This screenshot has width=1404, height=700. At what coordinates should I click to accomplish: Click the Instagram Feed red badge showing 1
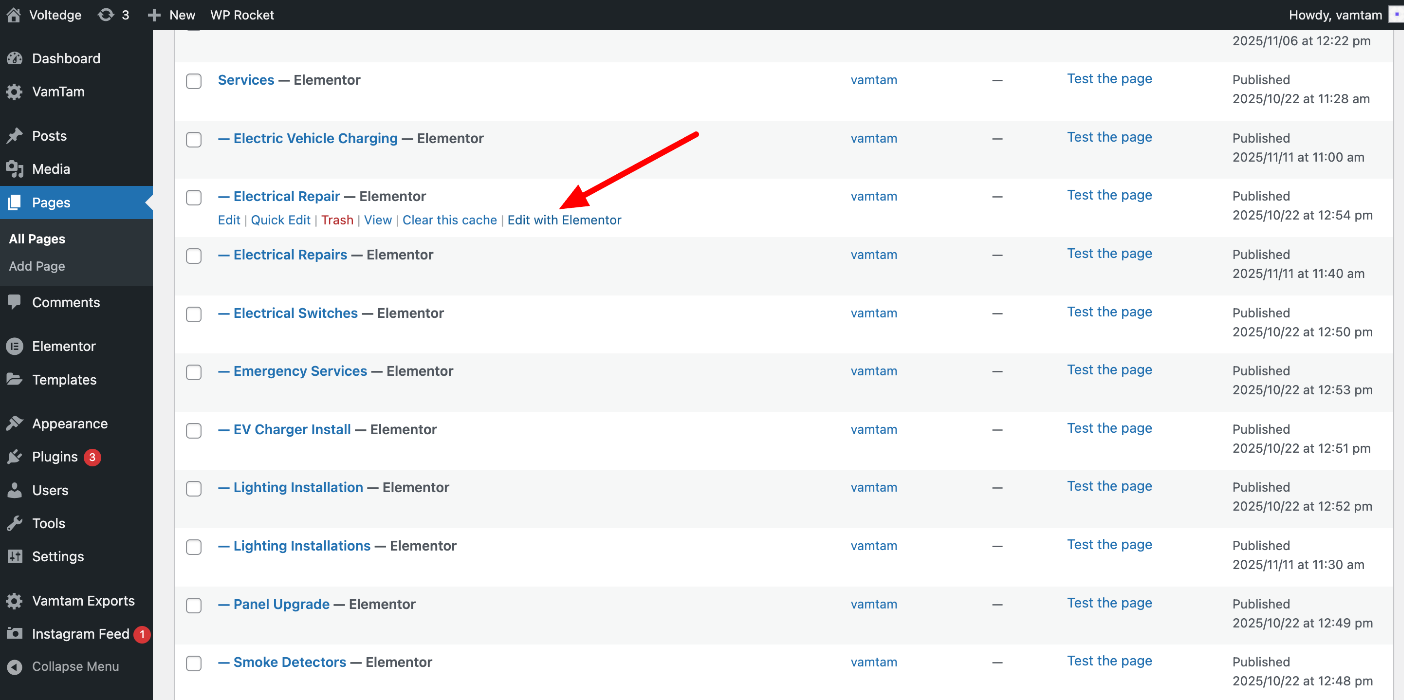[142, 634]
